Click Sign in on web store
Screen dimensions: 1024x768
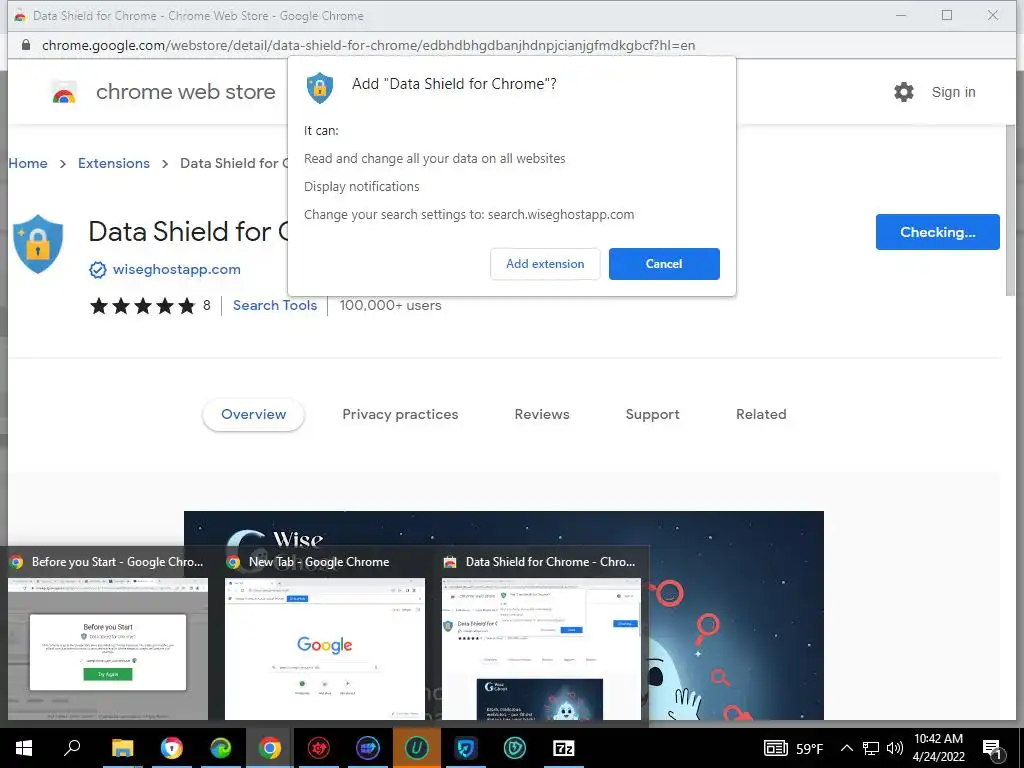[953, 92]
